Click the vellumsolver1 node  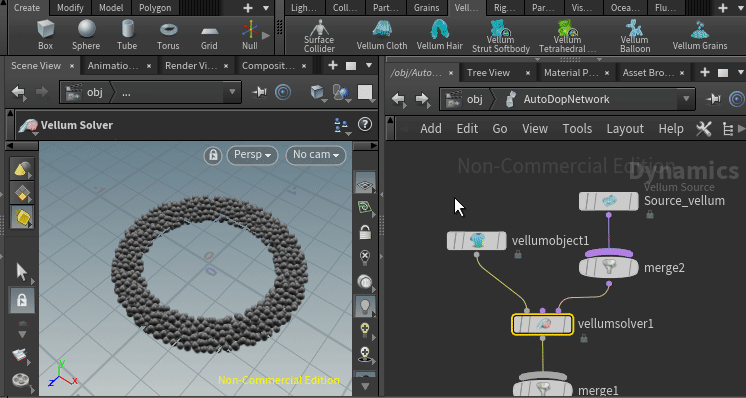pyautogui.click(x=542, y=324)
